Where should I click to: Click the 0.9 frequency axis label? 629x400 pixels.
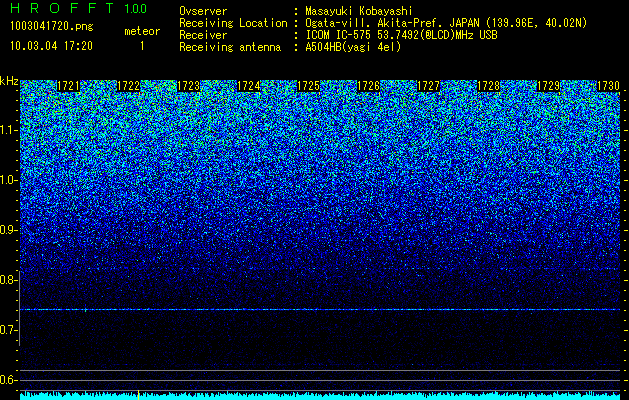click(x=9, y=230)
